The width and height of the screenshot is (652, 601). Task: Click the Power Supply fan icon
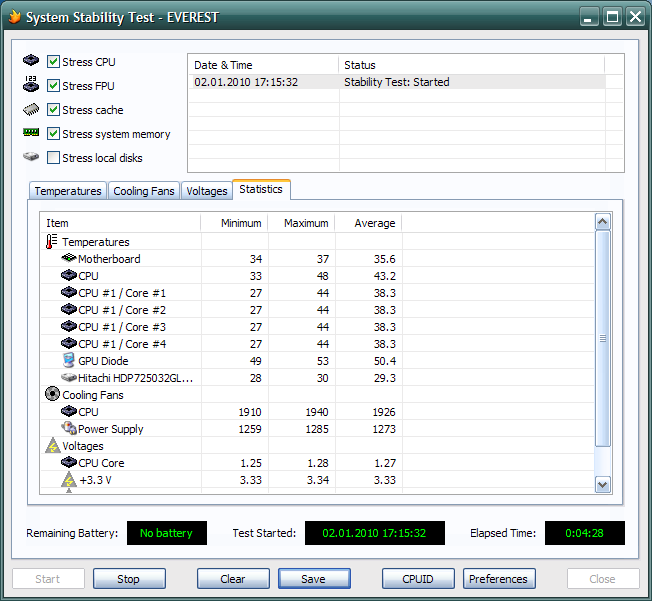tap(69, 429)
